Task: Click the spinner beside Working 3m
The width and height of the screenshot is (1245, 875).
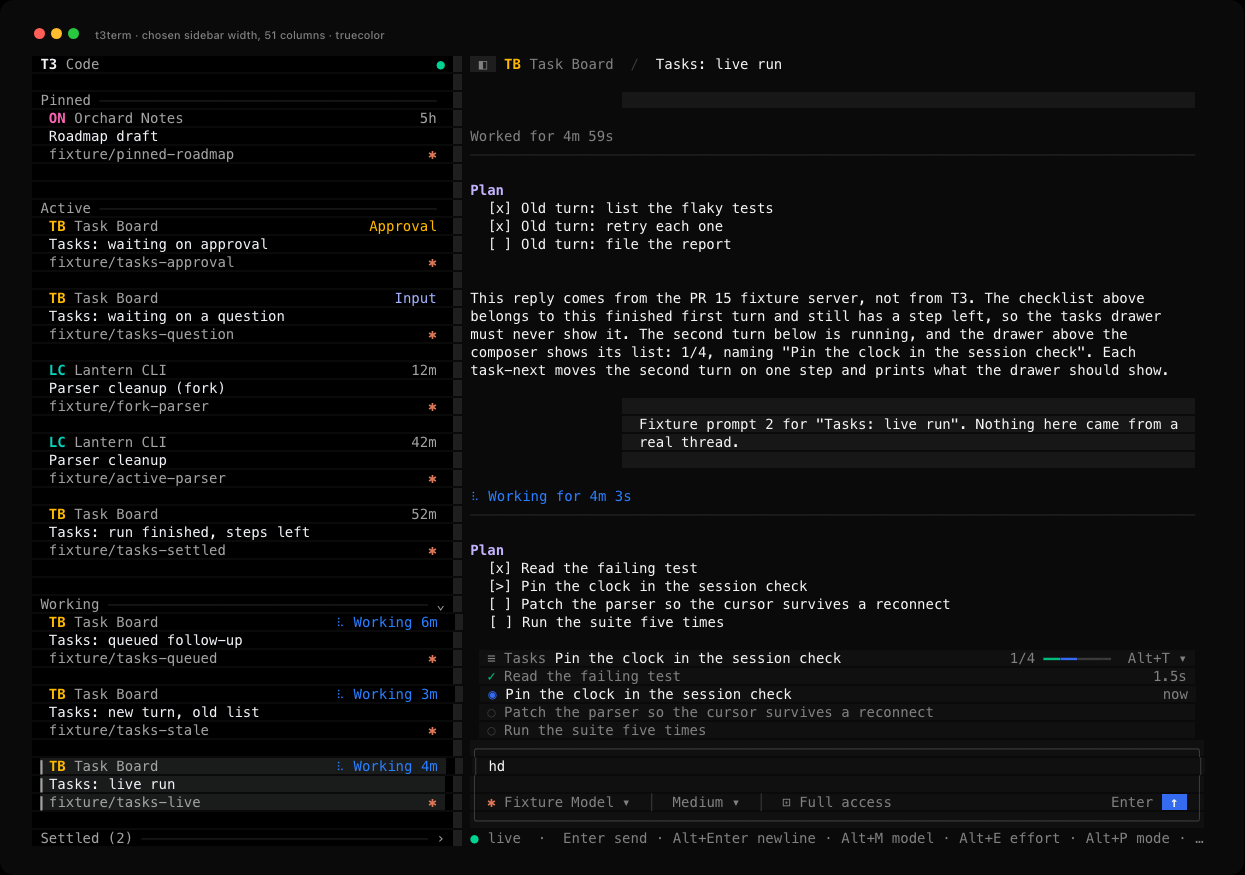Action: pos(340,694)
